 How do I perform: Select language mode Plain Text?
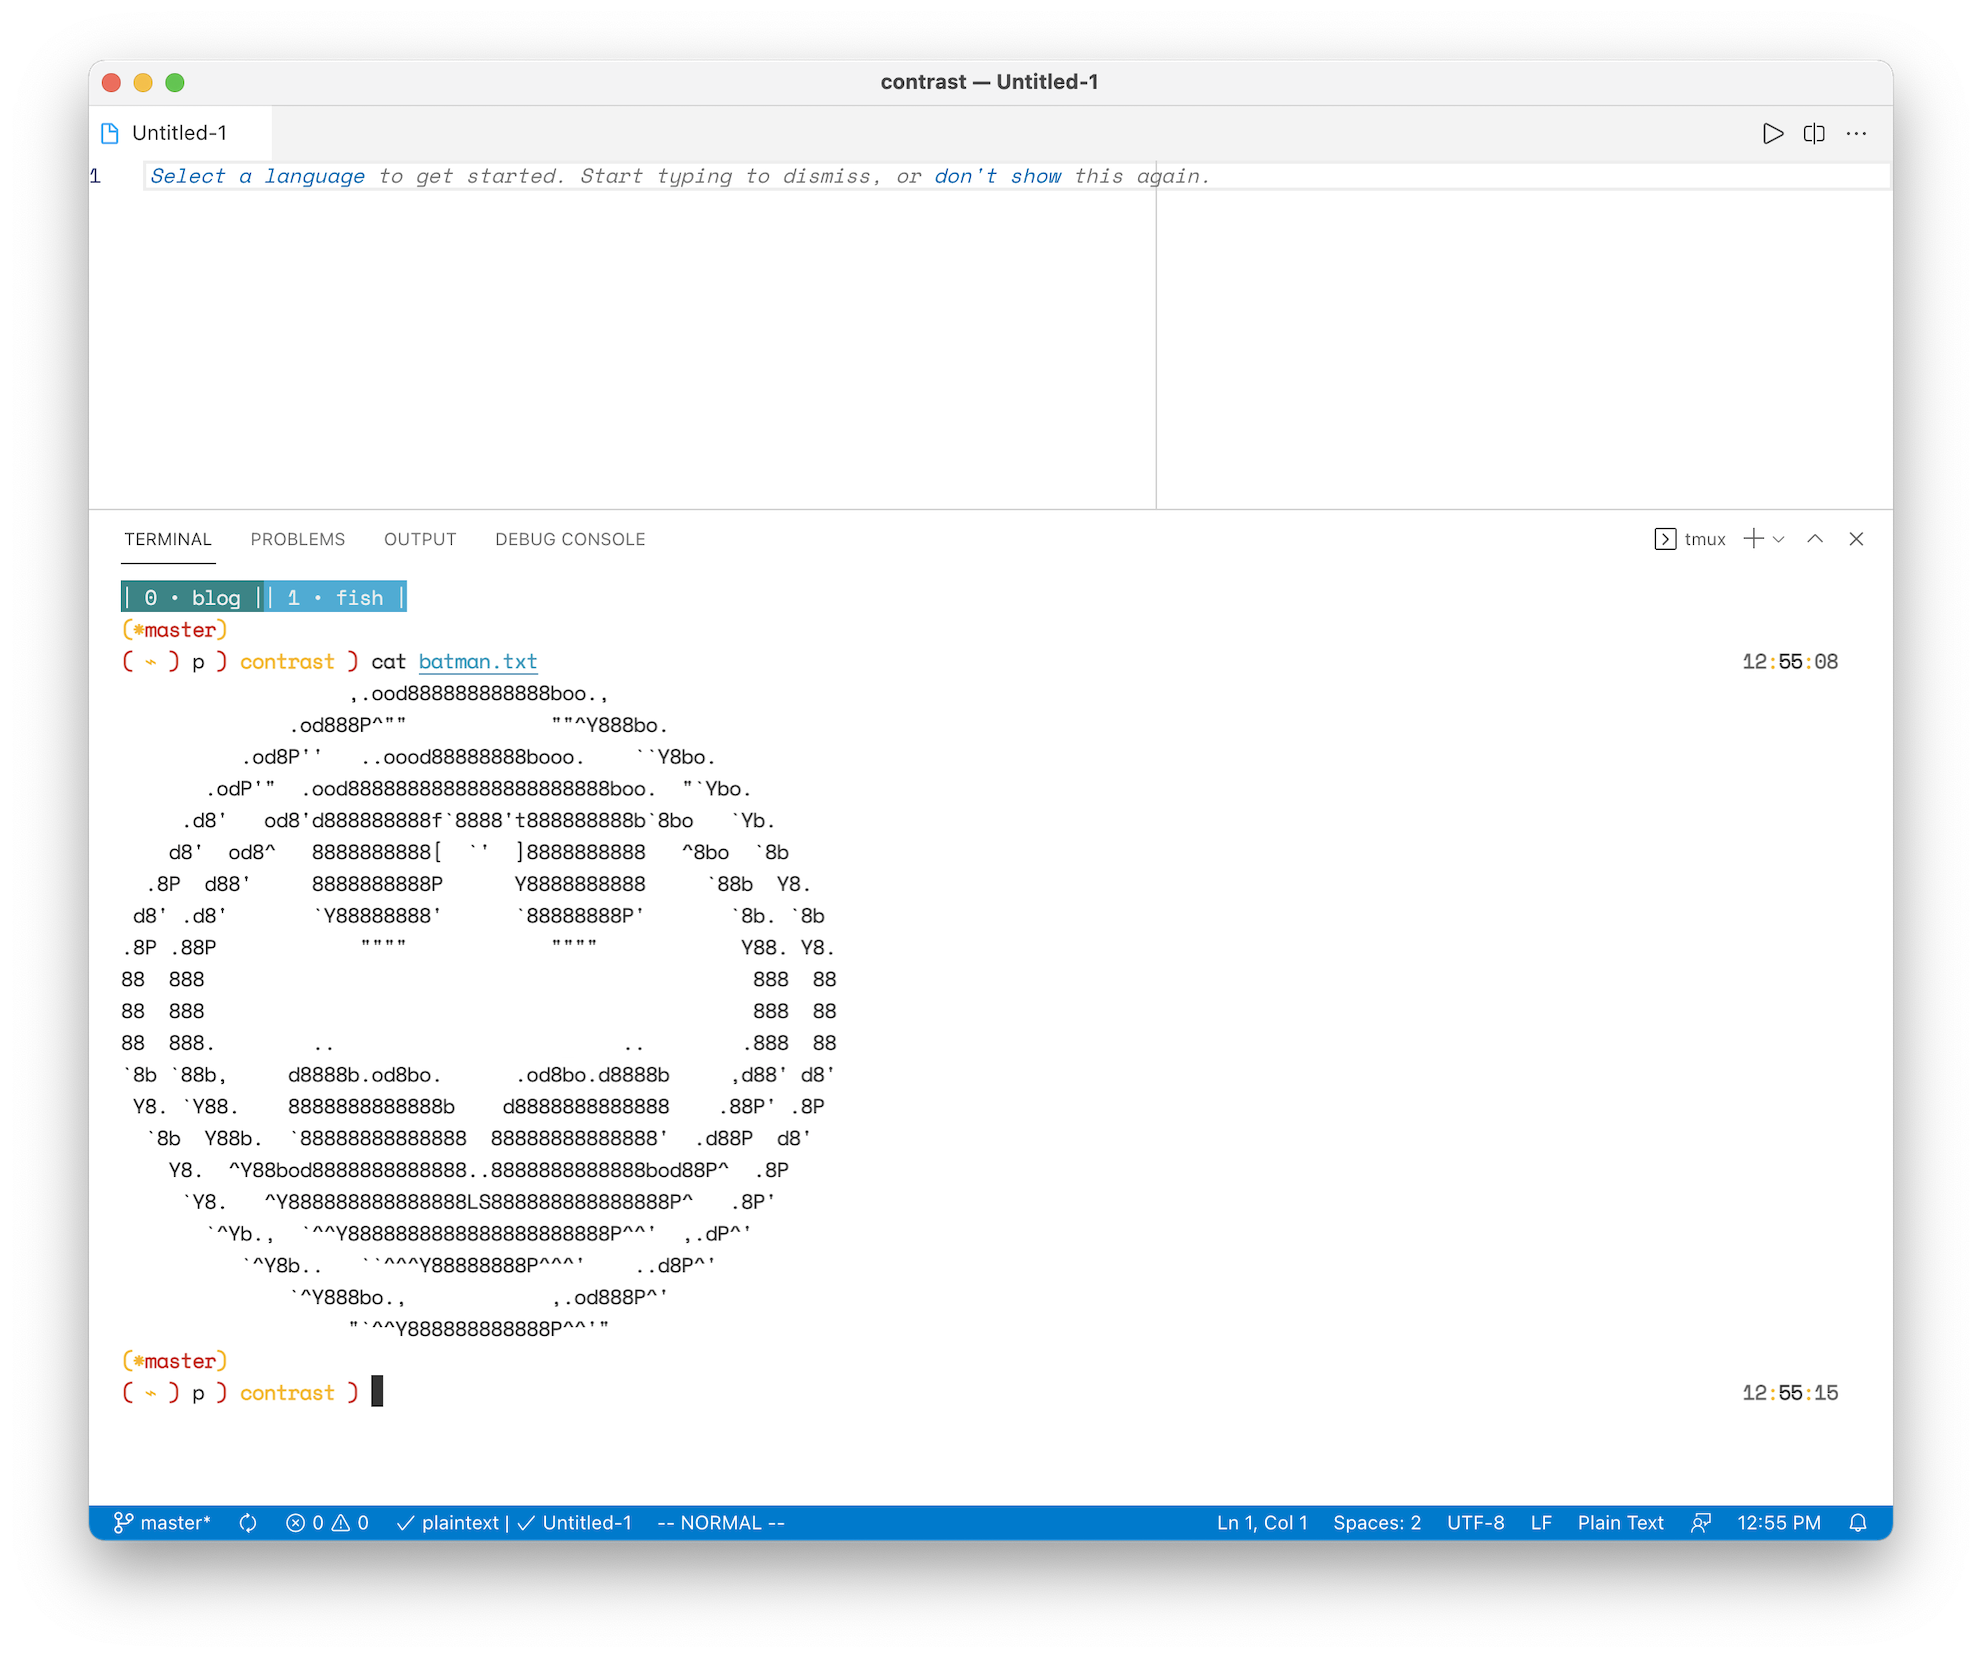[x=1620, y=1522]
